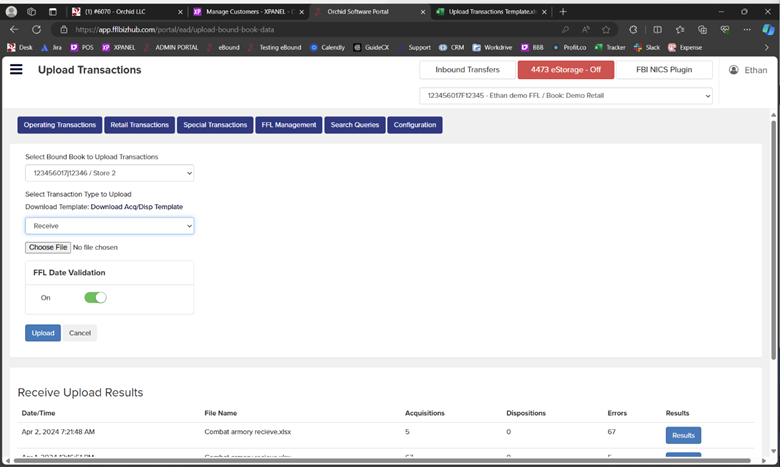Open the workspaces icon in tab bar
Viewport: 780px width, 467px height.
[x=32, y=11]
